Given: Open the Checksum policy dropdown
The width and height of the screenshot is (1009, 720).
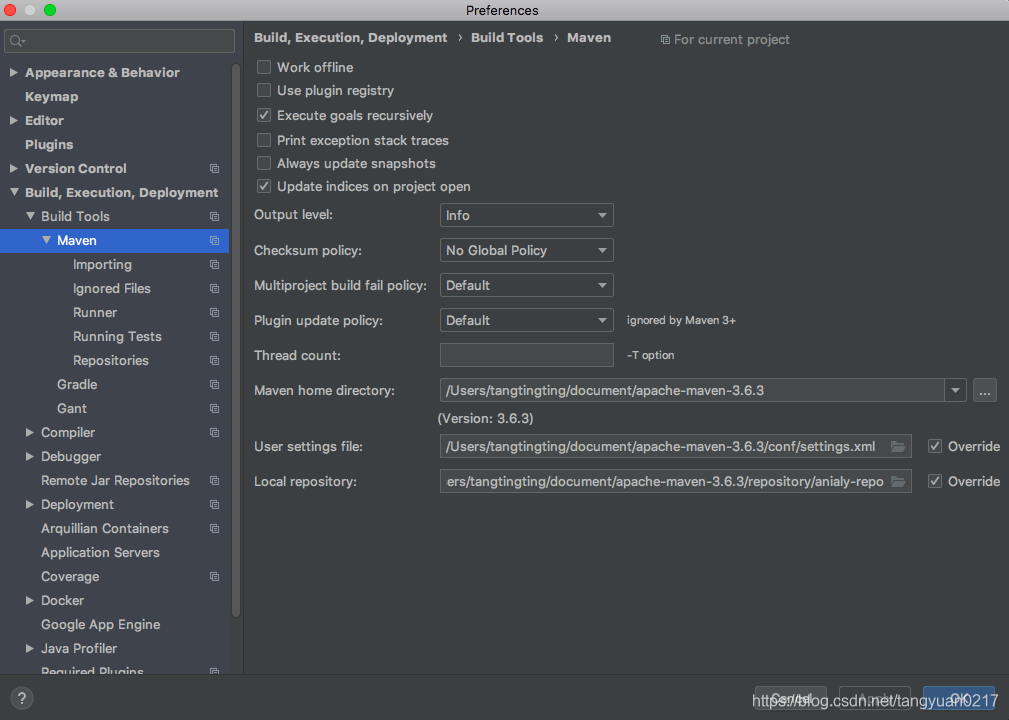Looking at the screenshot, I should [526, 250].
